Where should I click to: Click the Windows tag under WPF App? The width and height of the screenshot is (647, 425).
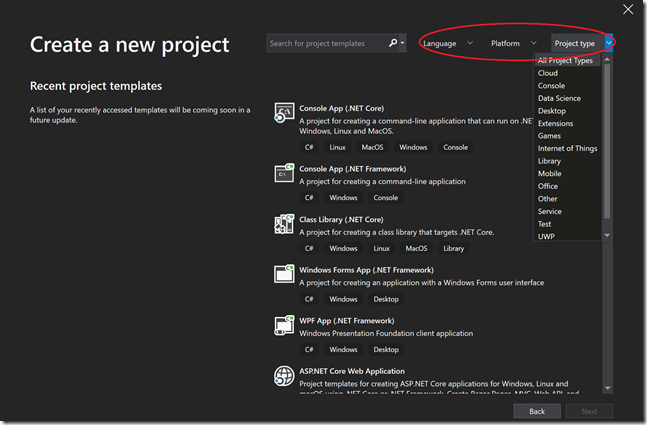point(343,349)
